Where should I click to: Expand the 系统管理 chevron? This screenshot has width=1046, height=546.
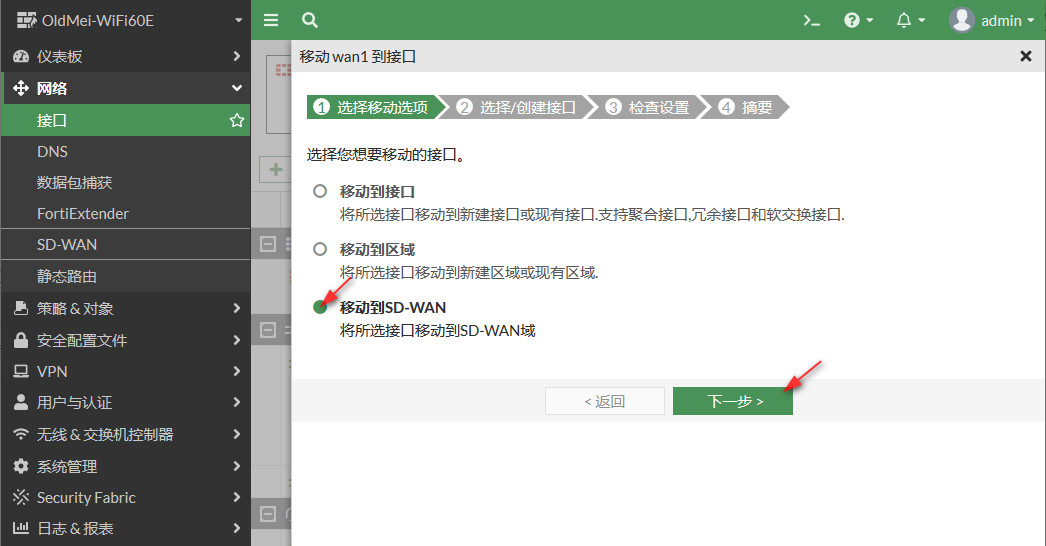[x=236, y=466]
